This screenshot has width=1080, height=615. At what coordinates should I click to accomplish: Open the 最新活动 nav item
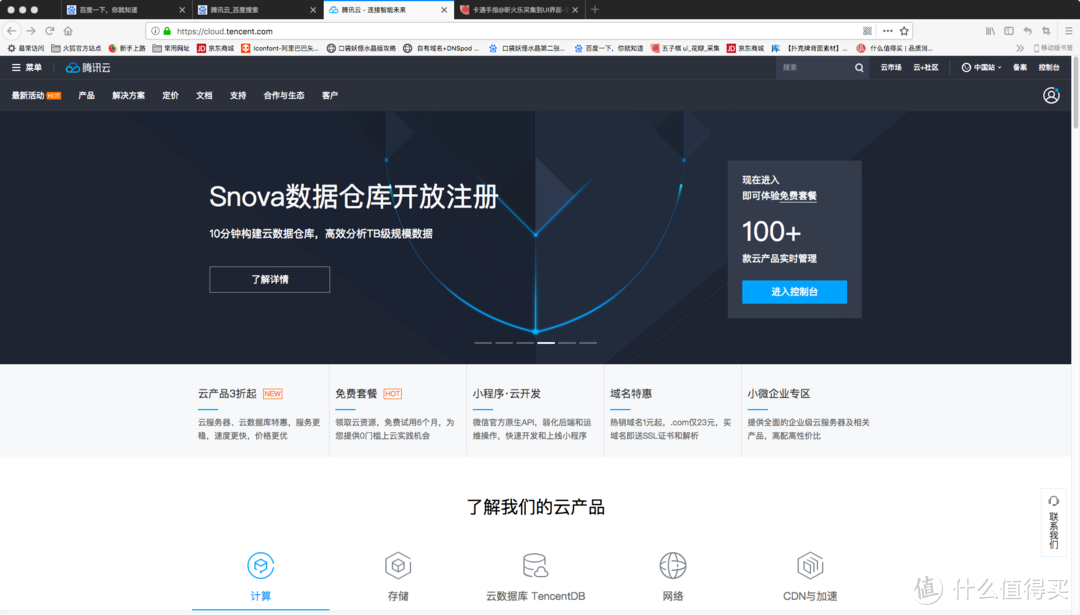36,96
